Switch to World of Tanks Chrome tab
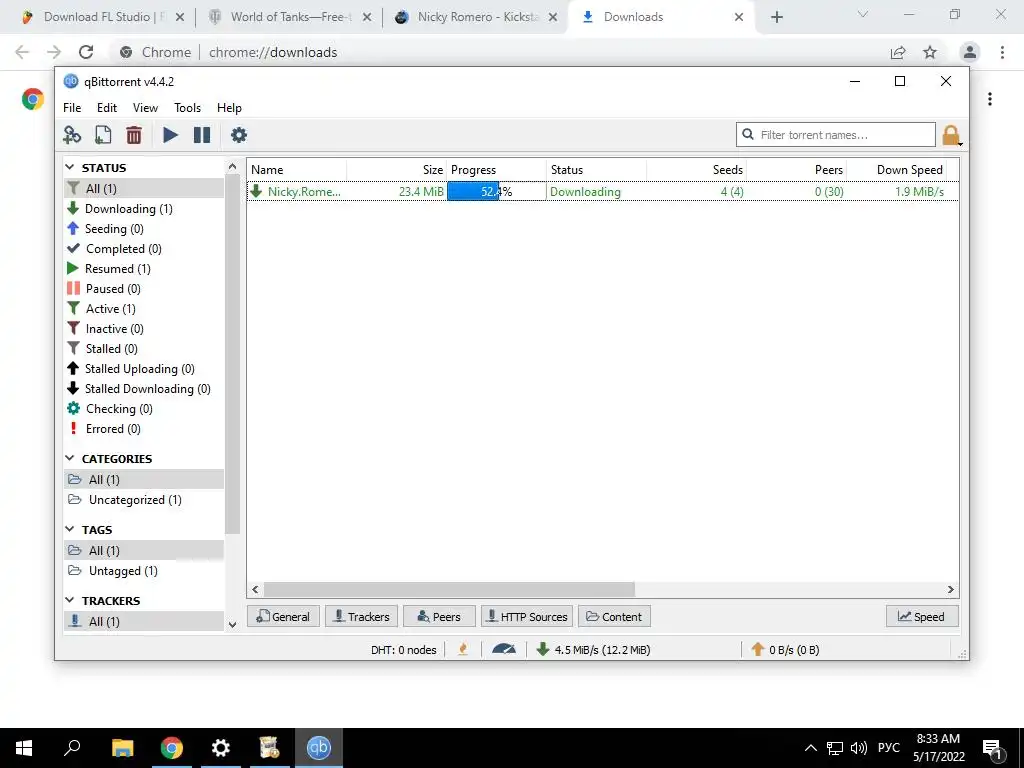Image resolution: width=1024 pixels, height=768 pixels. pyautogui.click(x=289, y=17)
